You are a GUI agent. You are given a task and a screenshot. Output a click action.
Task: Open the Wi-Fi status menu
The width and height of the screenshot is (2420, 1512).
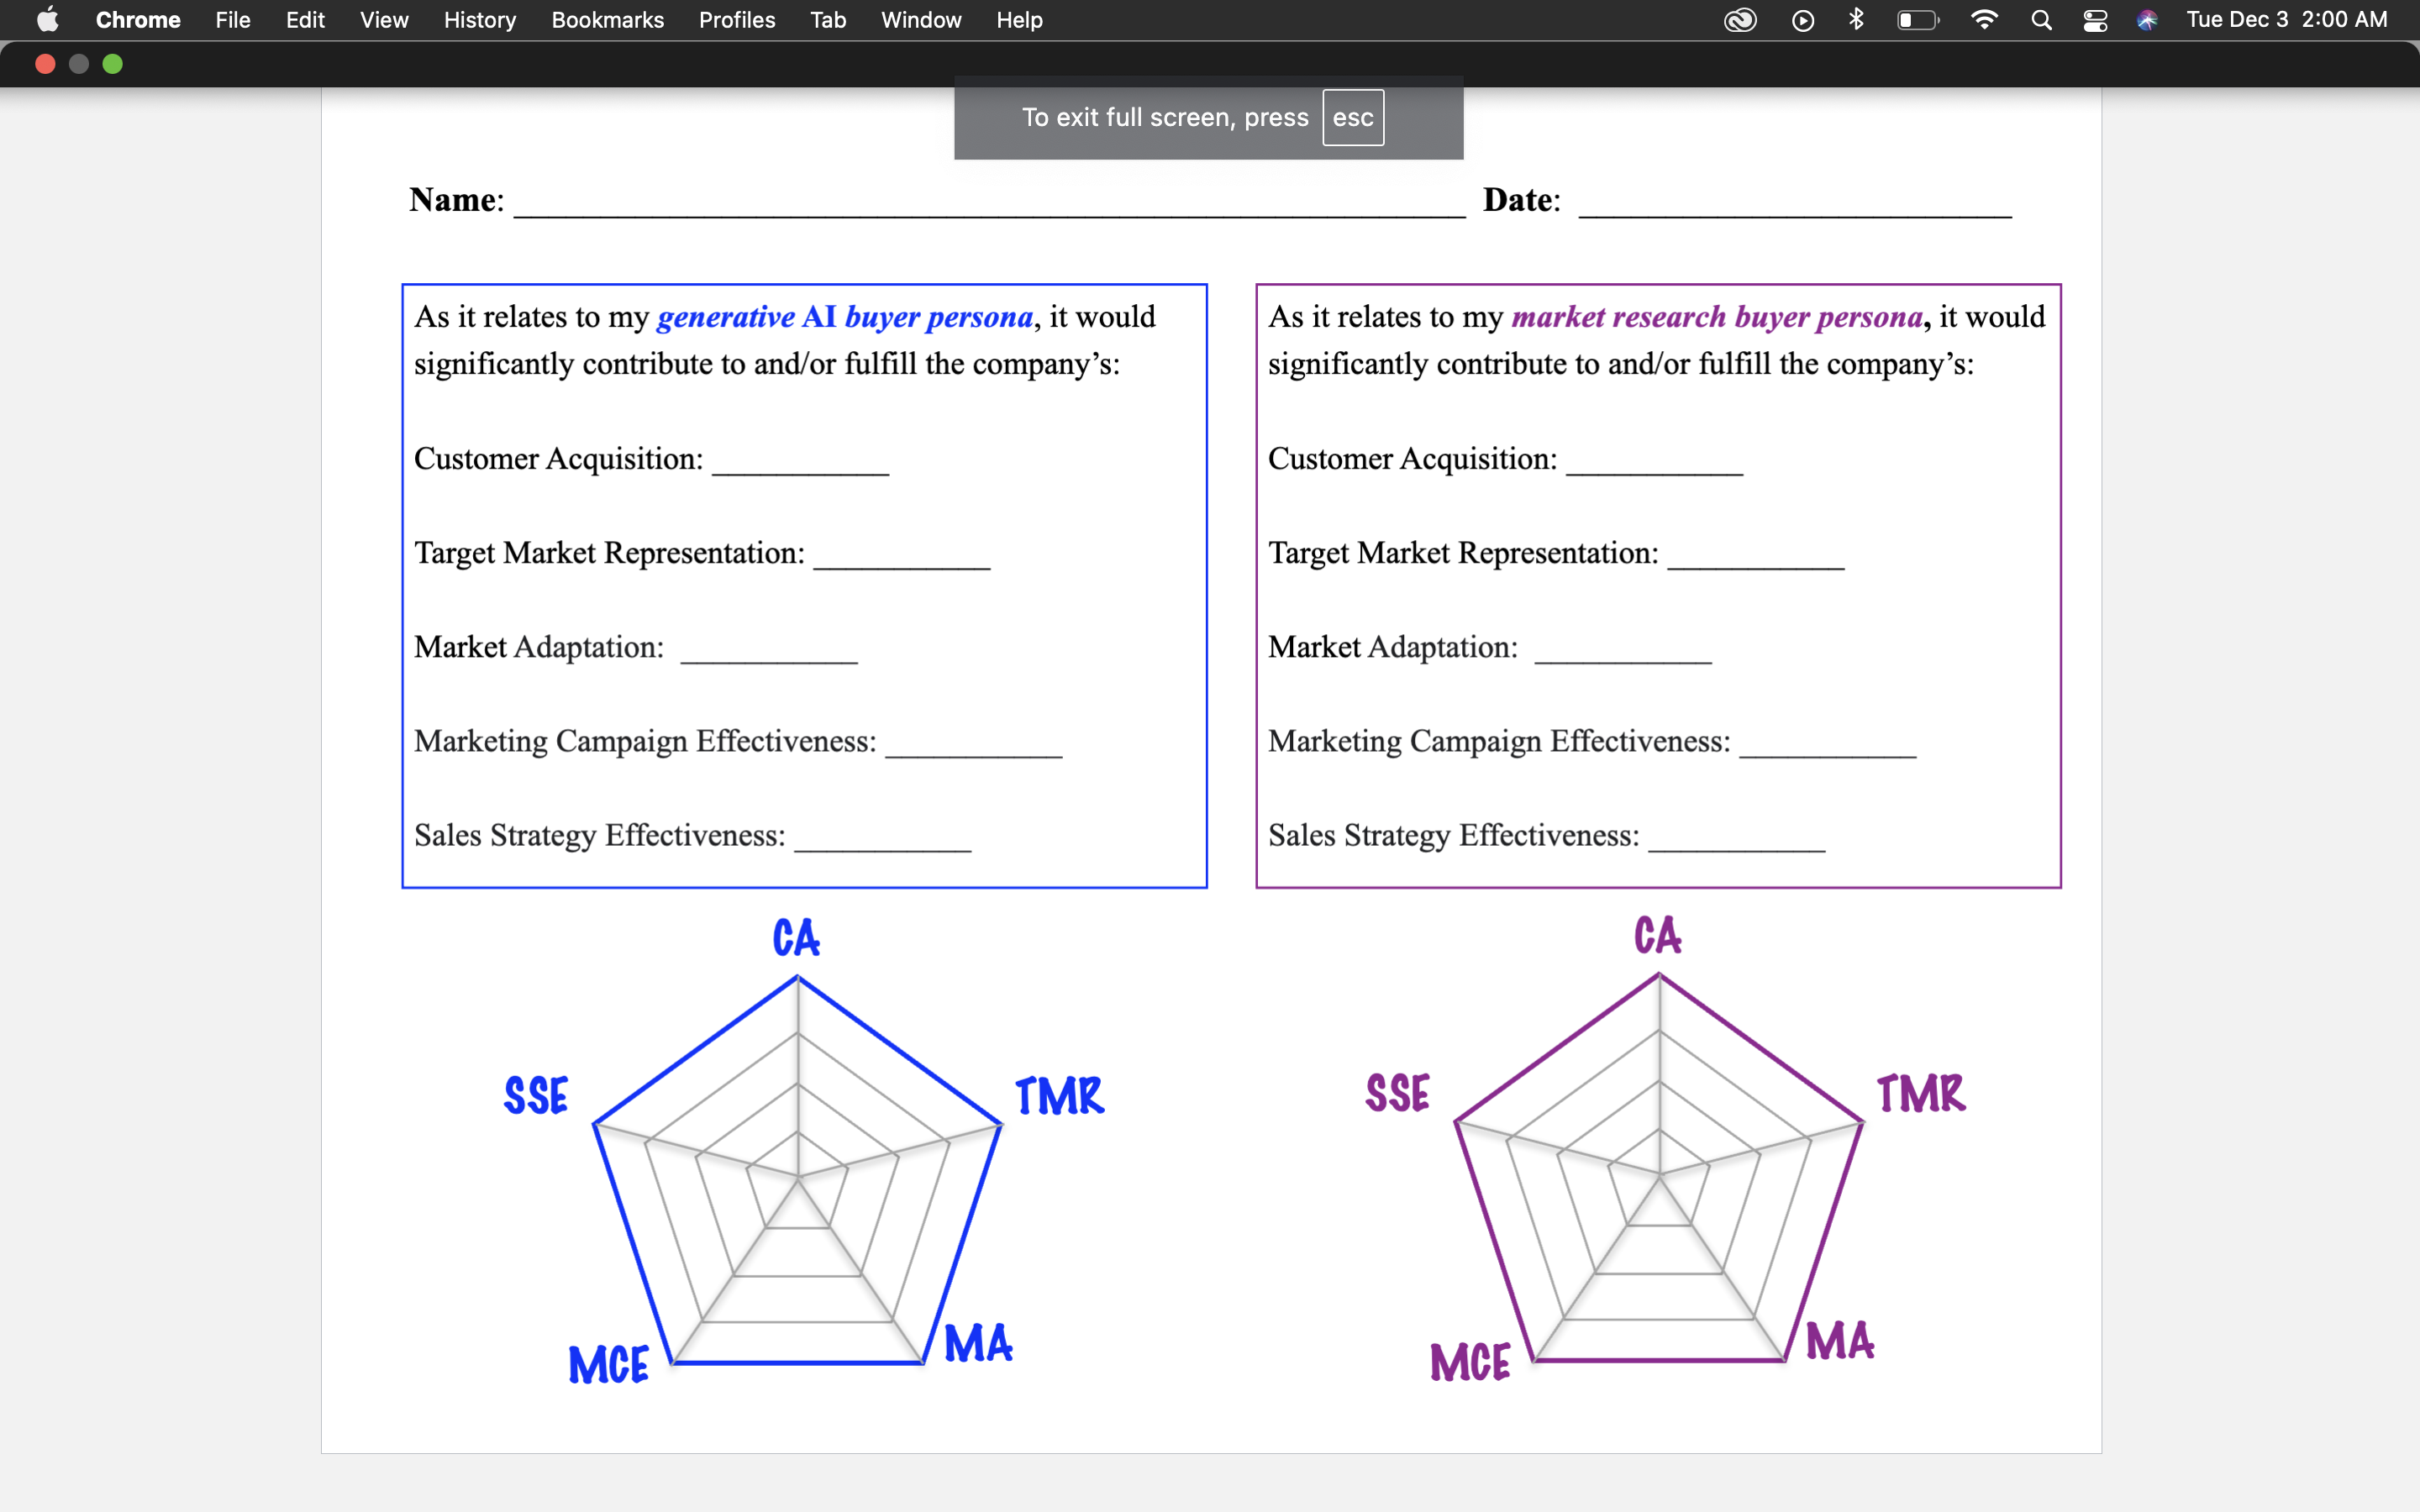coord(1984,20)
